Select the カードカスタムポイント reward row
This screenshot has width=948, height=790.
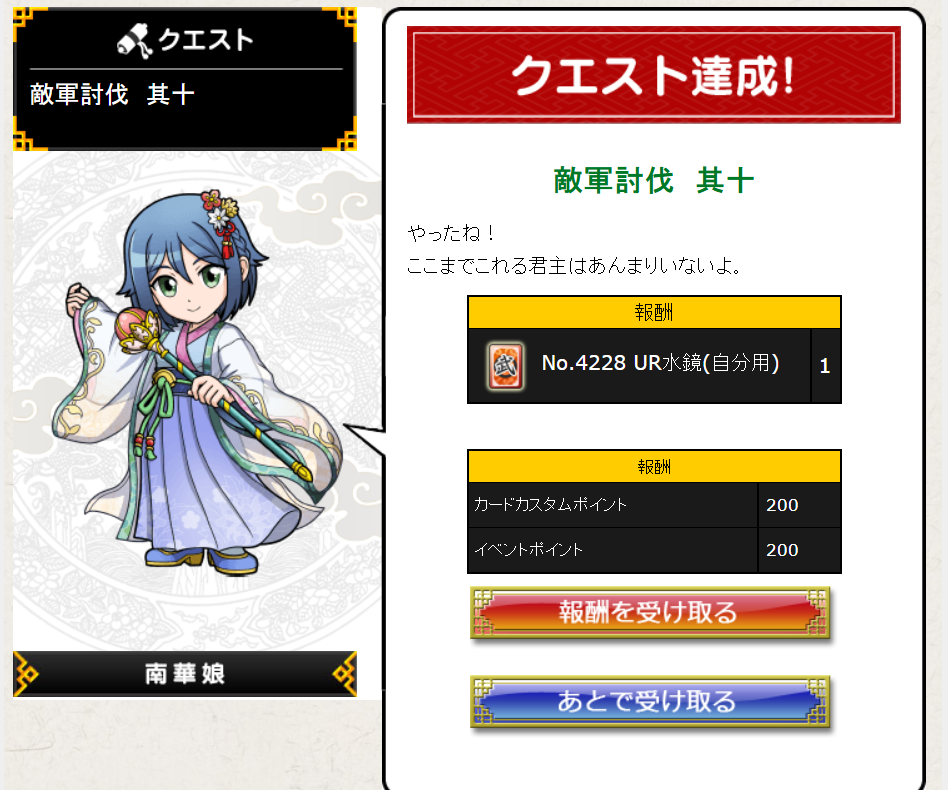(654, 505)
